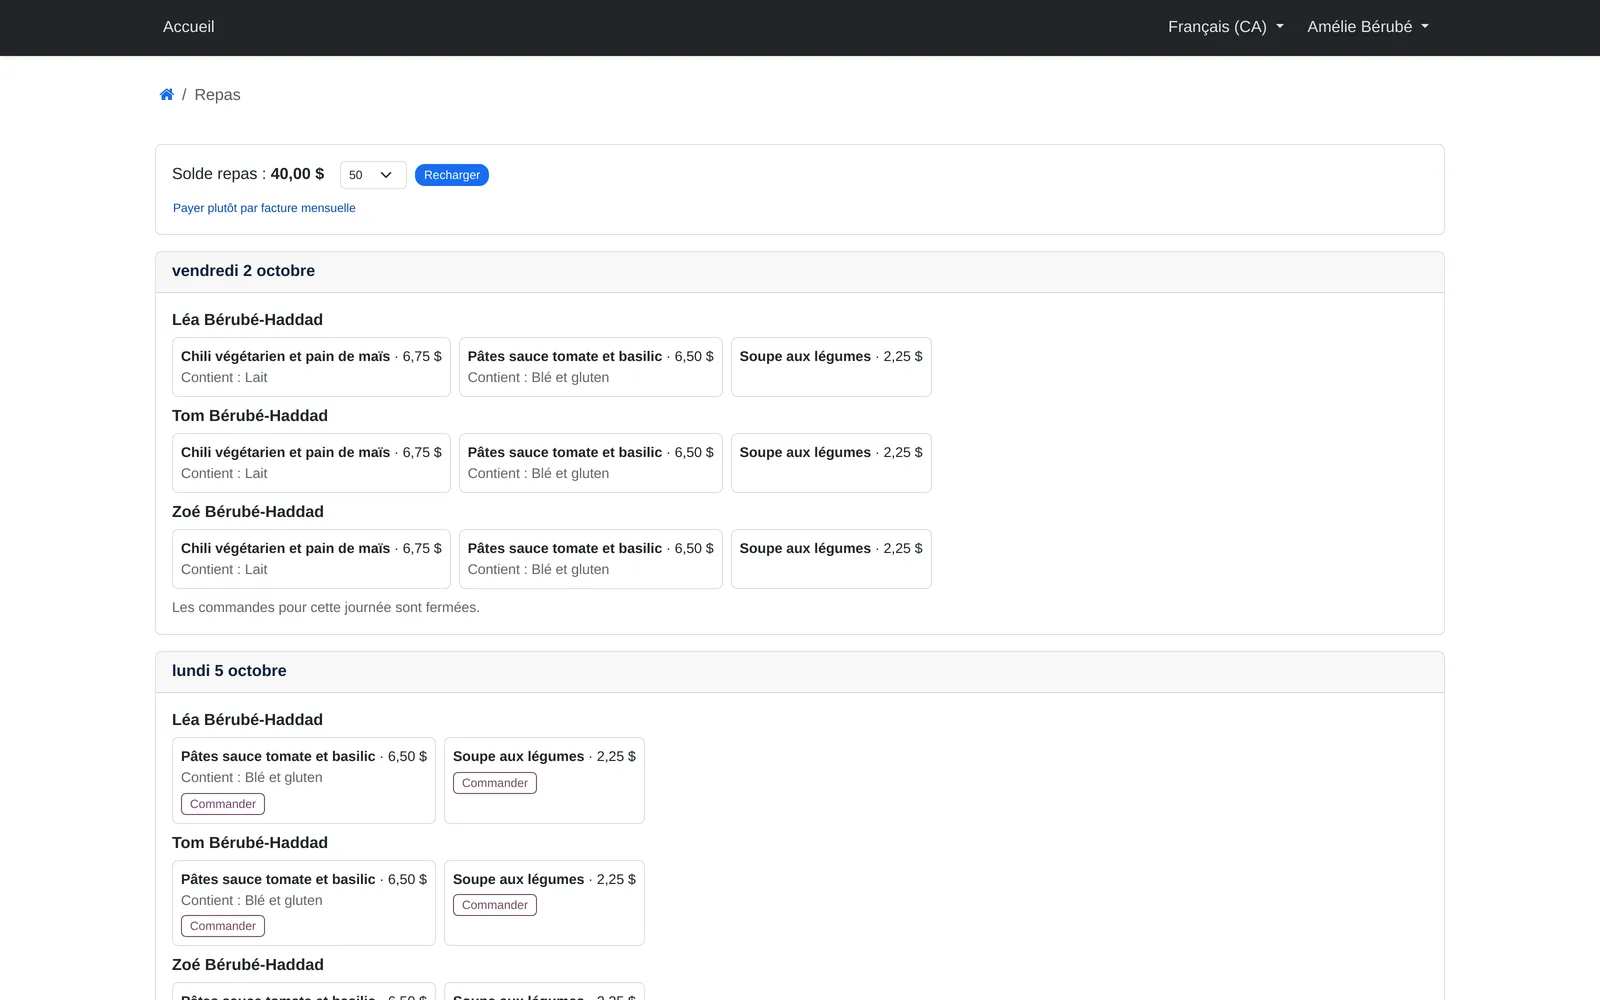The width and height of the screenshot is (1600, 1000).
Task: Order Pâtes sauce tomate for Léa on Monday
Action: 223,804
